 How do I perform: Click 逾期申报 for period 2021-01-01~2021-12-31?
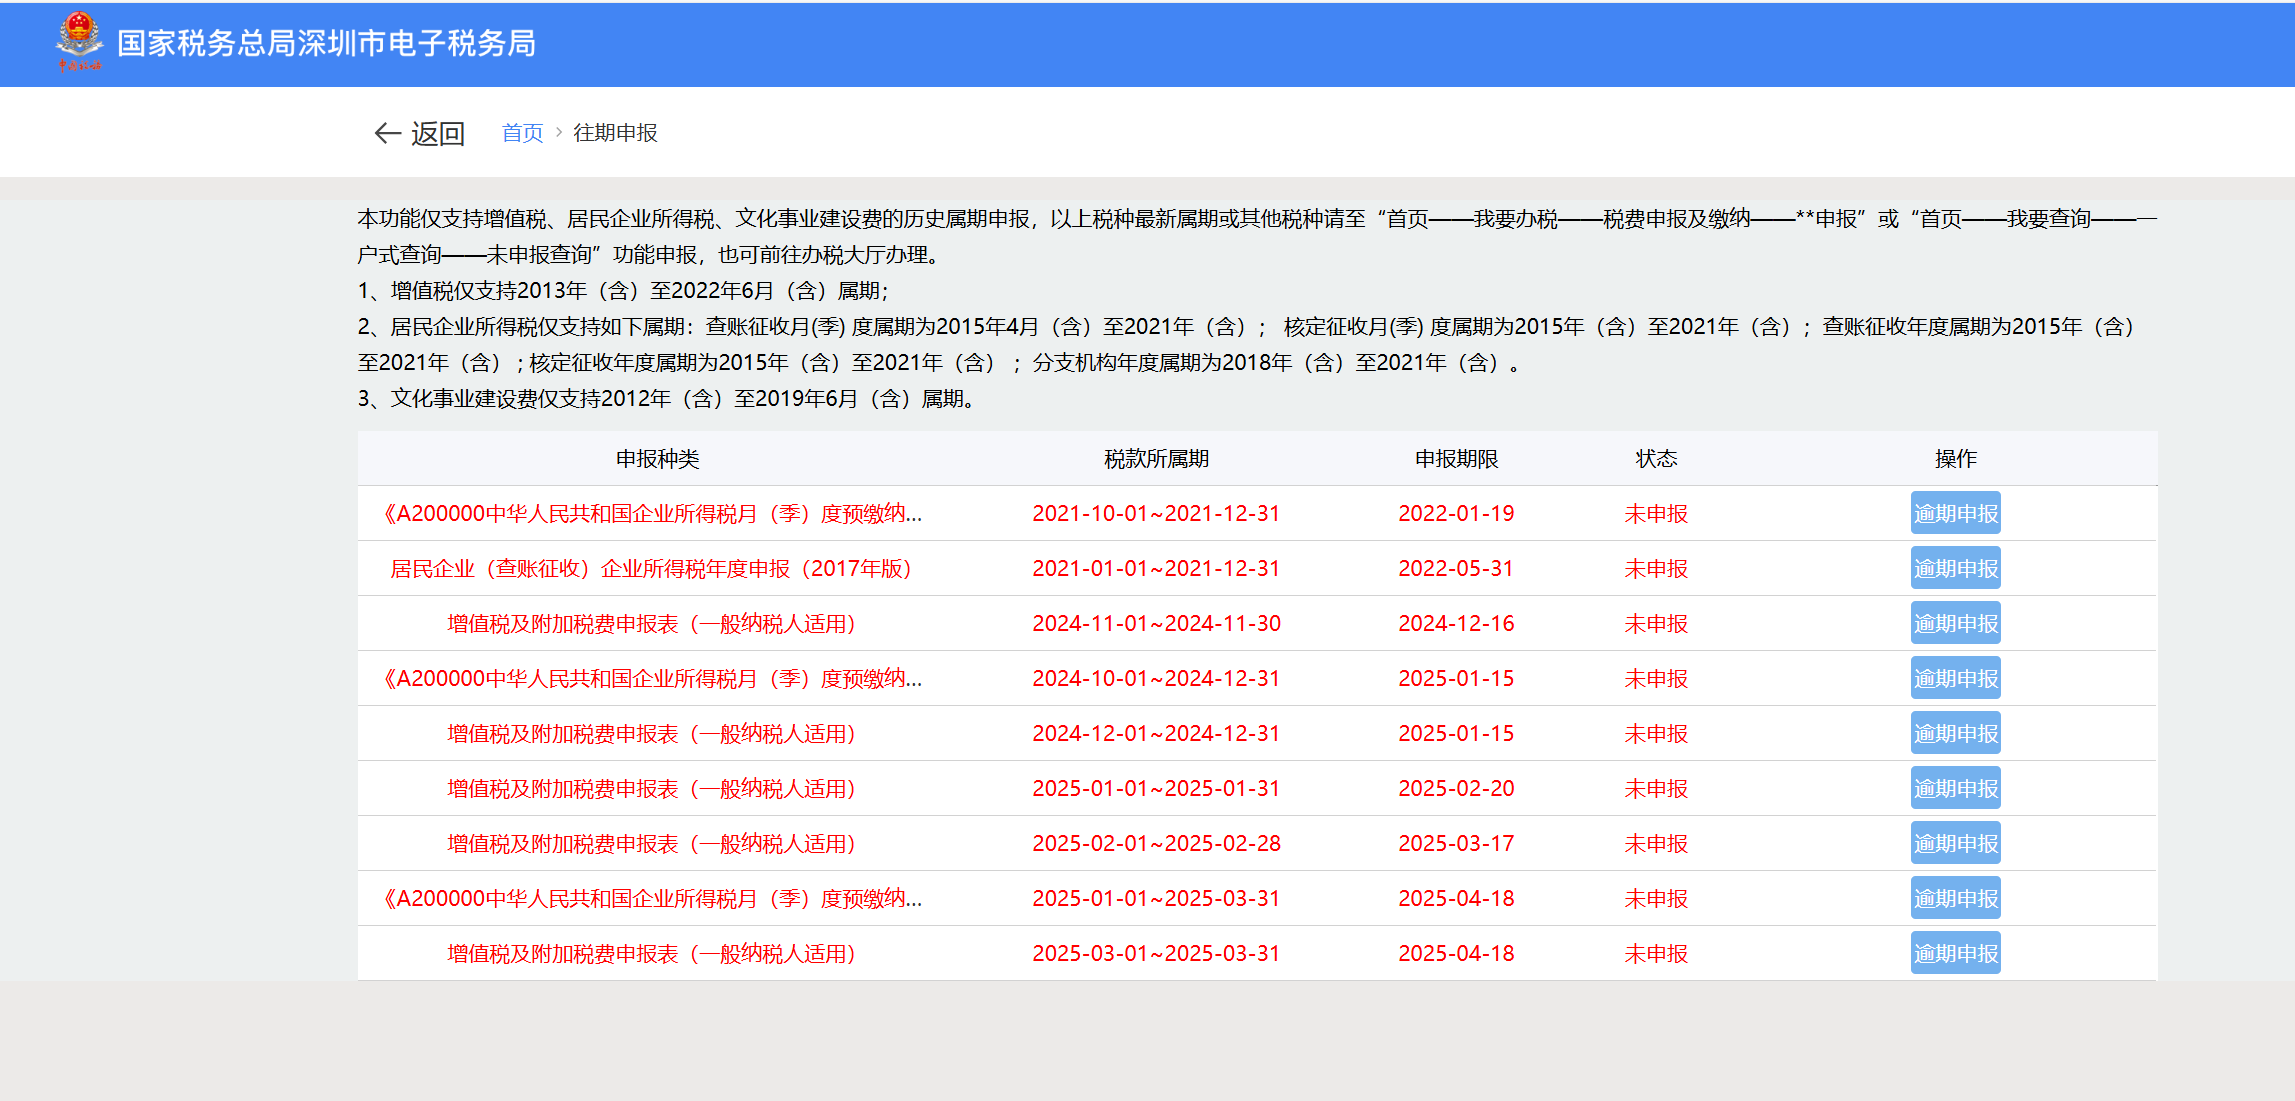1955,568
